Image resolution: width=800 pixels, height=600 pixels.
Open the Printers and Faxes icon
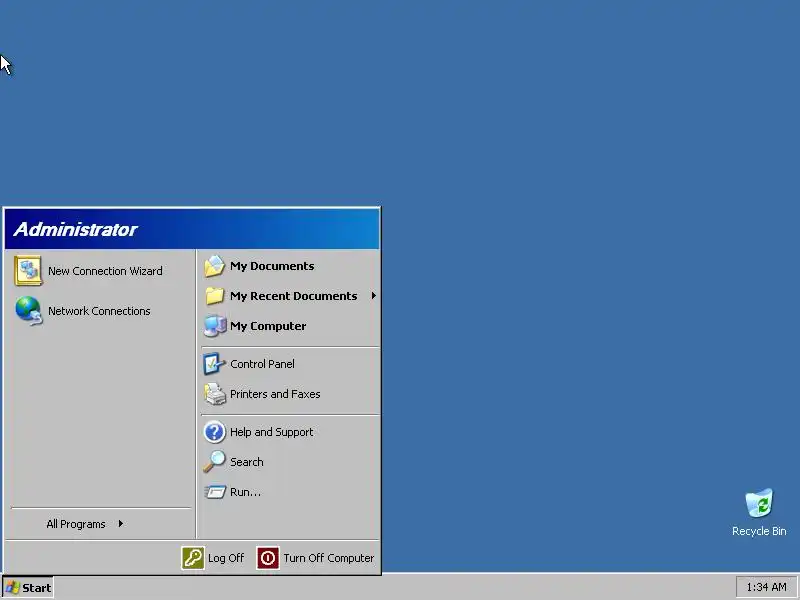pos(215,394)
